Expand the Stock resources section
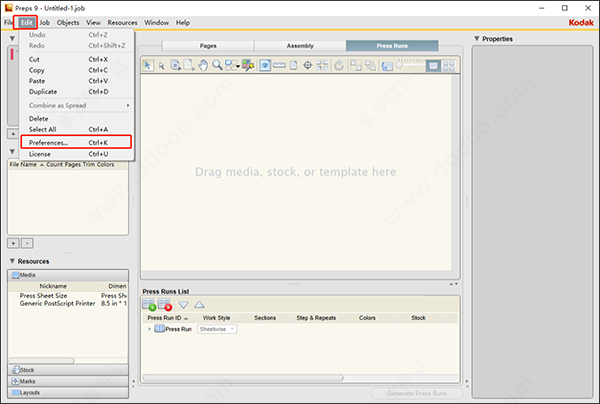600x404 pixels. click(x=68, y=370)
